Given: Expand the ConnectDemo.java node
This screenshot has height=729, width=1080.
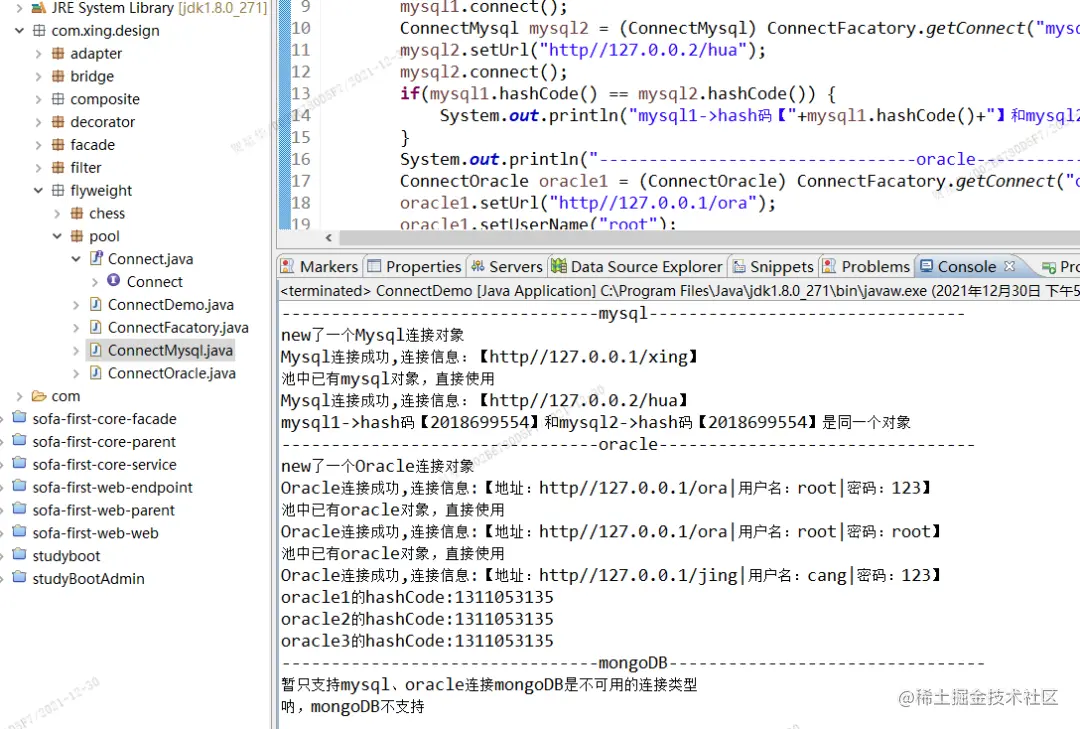Looking at the screenshot, I should point(76,305).
